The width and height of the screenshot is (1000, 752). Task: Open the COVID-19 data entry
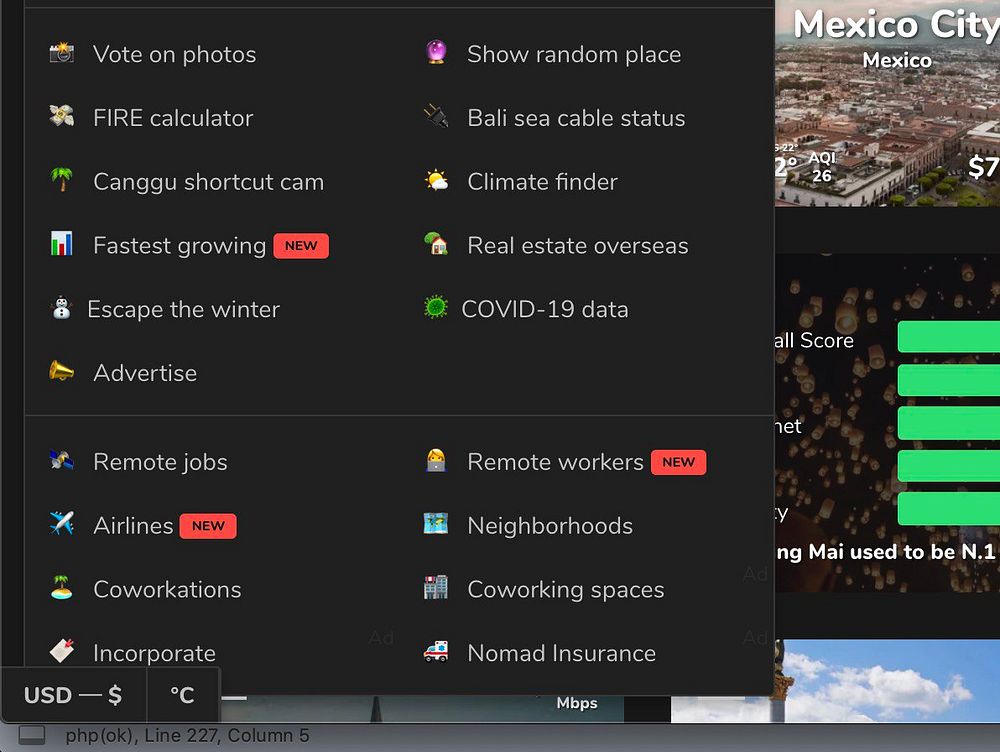(x=545, y=309)
